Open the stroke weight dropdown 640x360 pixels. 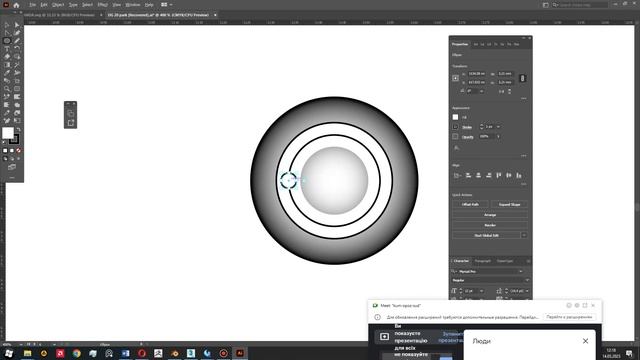pyautogui.click(x=498, y=127)
